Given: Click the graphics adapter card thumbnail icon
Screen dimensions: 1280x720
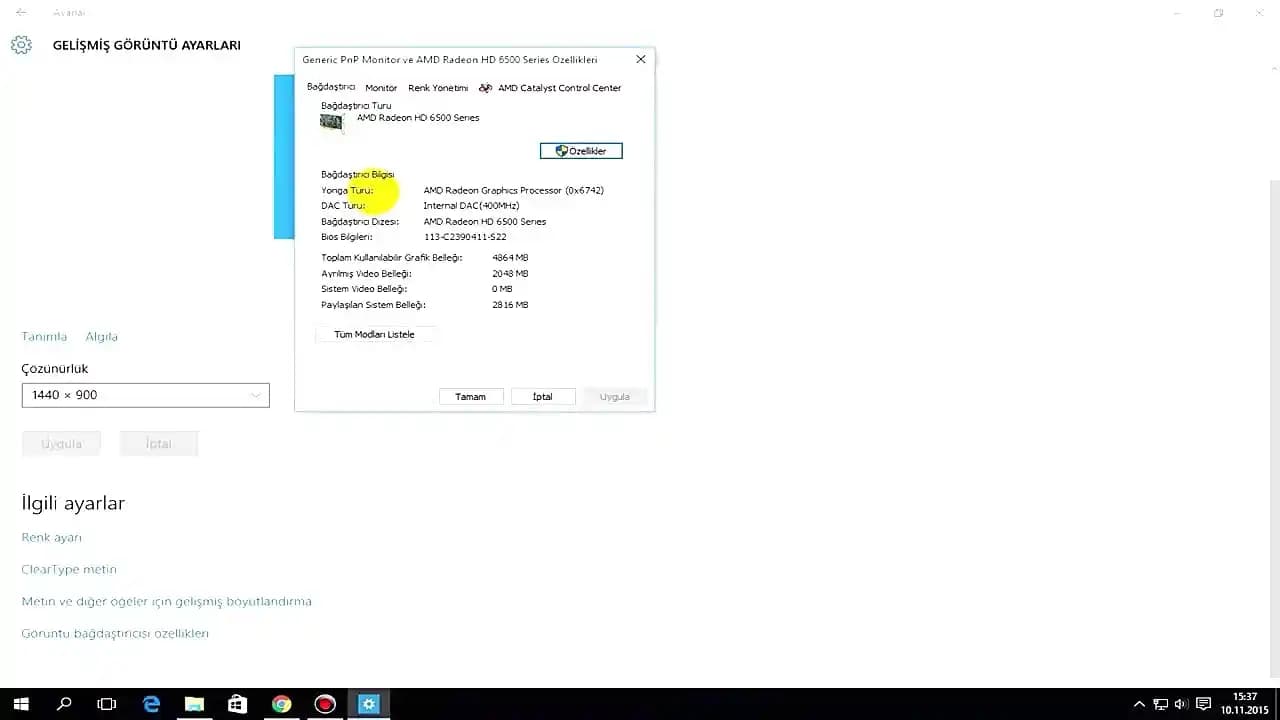Looking at the screenshot, I should pyautogui.click(x=331, y=121).
